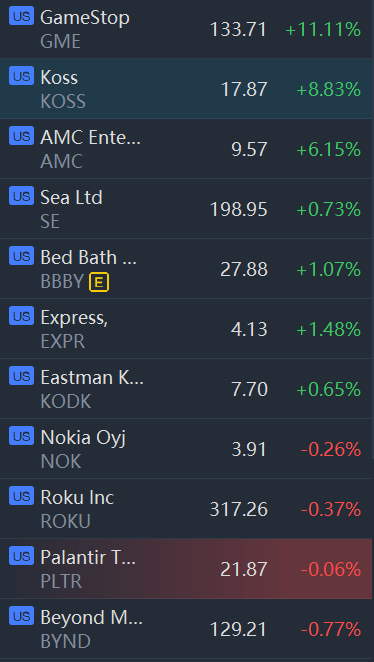Click the US market badge next to Koss
Image resolution: width=374 pixels, height=662 pixels.
(x=21, y=76)
